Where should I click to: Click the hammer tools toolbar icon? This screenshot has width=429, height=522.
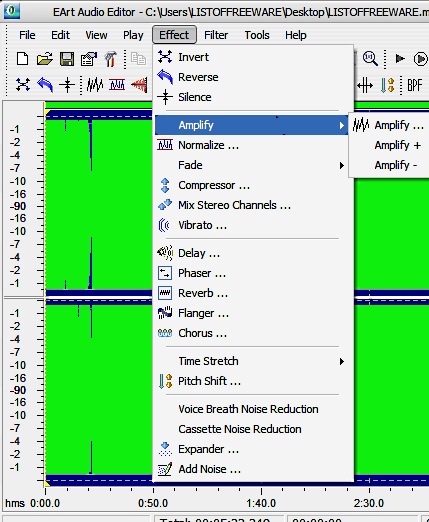click(x=110, y=59)
